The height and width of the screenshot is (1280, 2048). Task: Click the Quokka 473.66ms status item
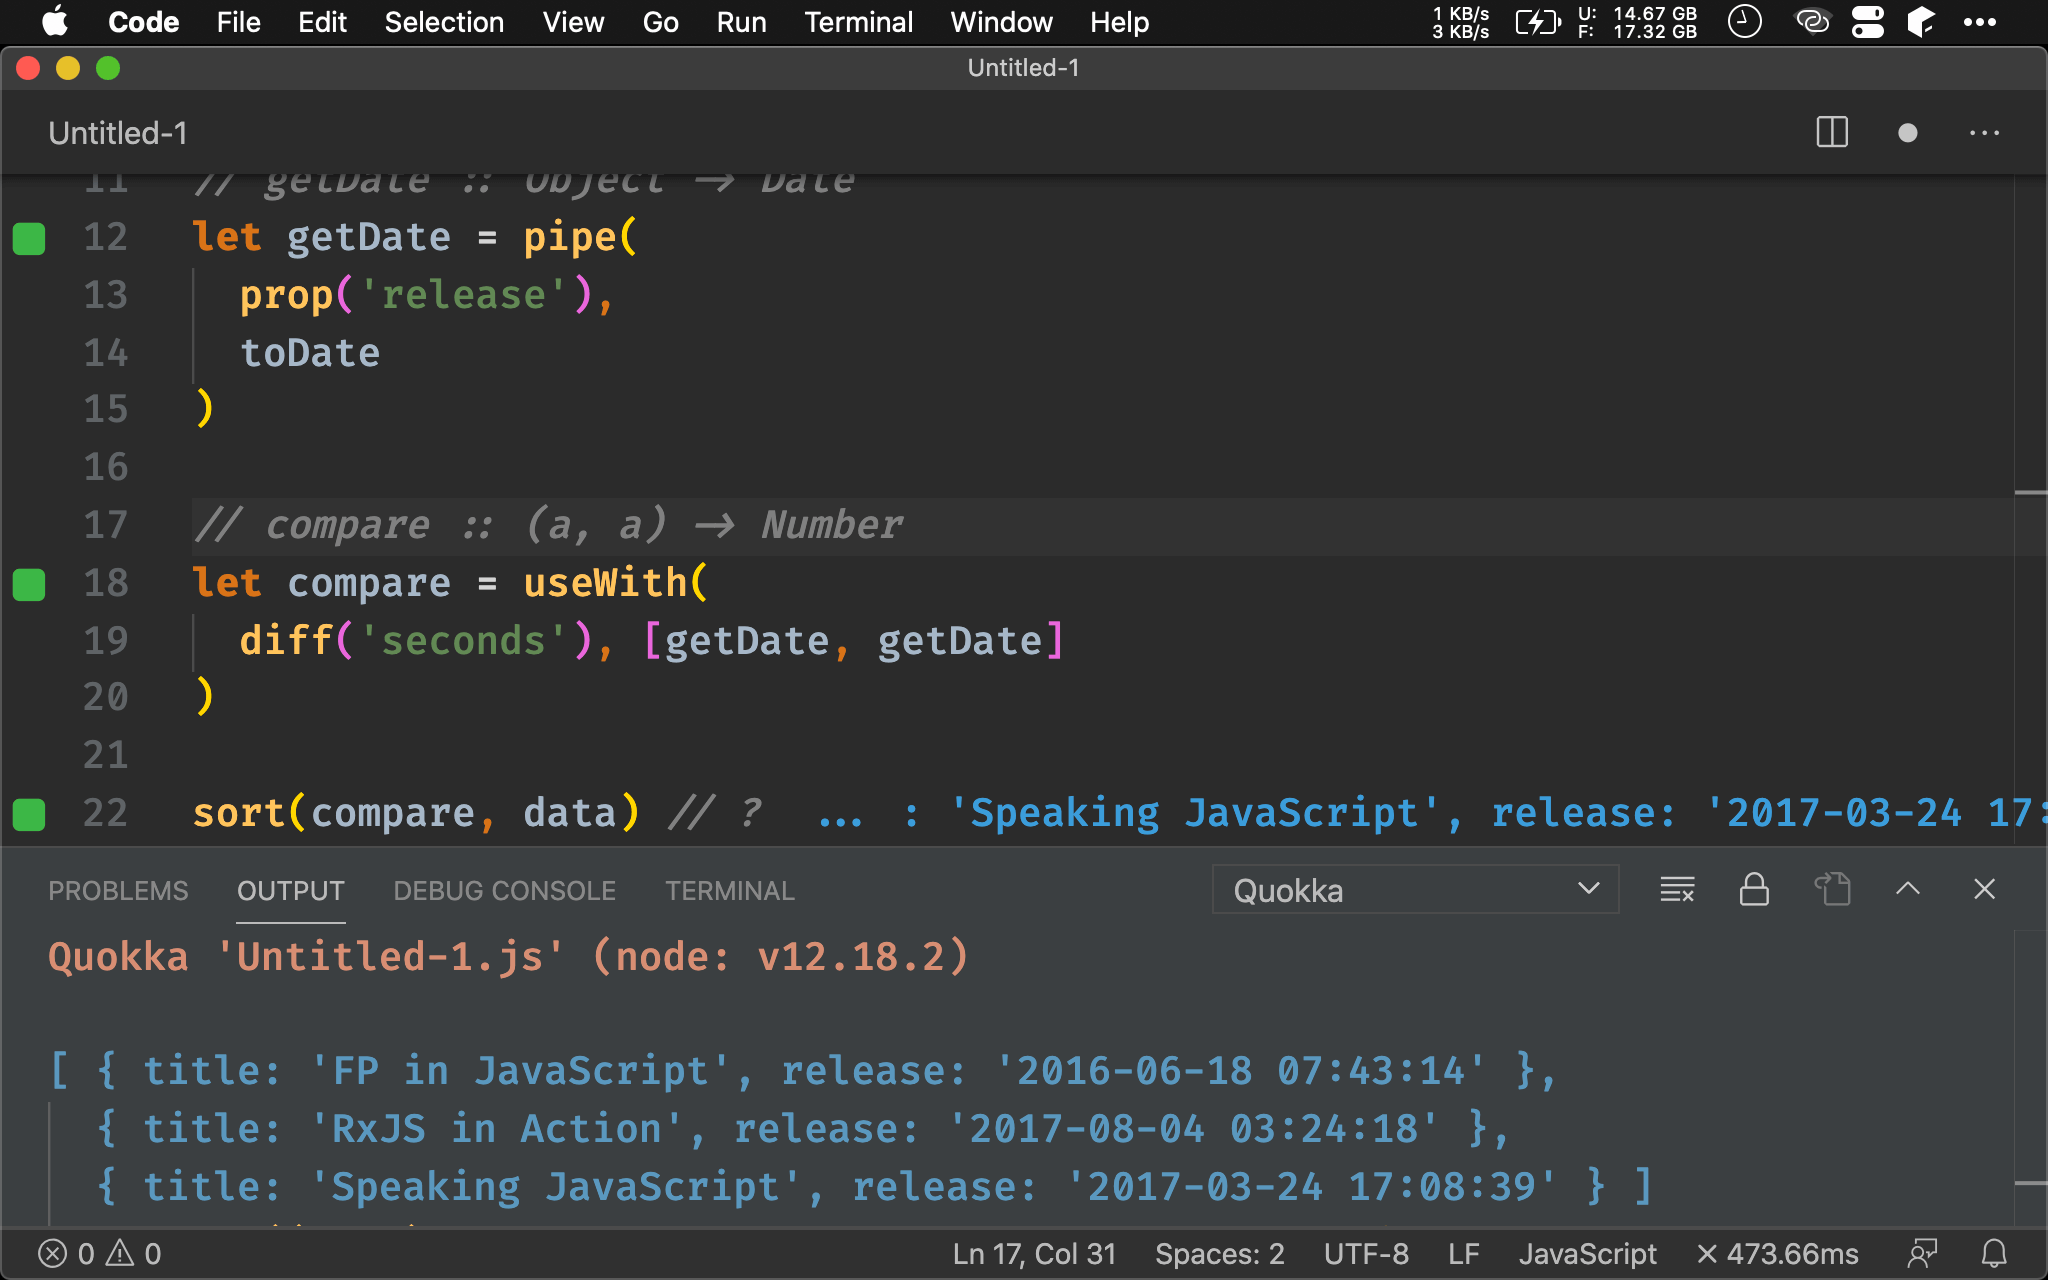coord(1778,1254)
